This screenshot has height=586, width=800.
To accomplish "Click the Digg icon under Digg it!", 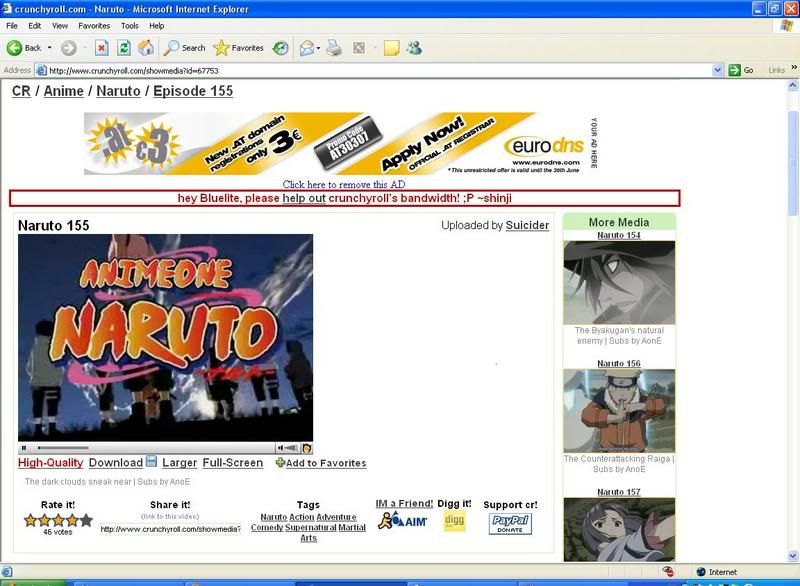I will [x=454, y=521].
